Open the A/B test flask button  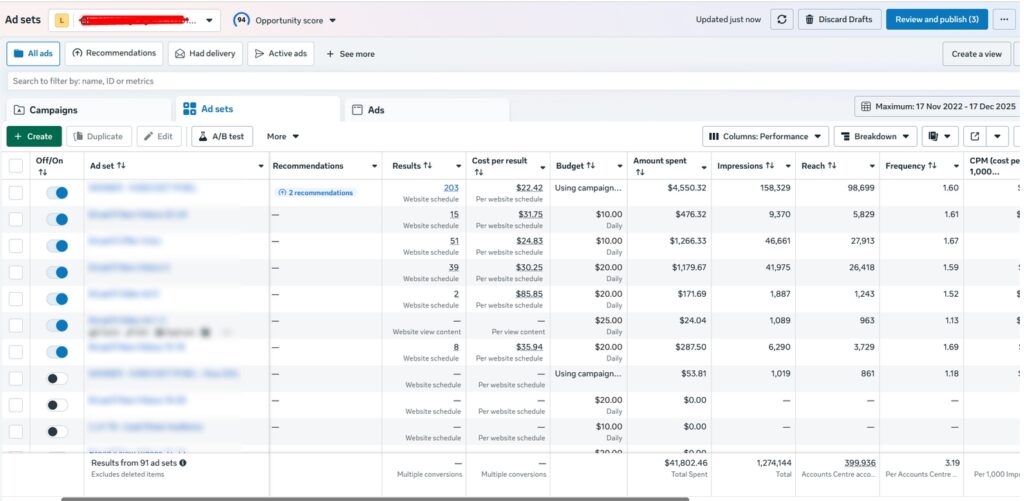click(x=222, y=136)
